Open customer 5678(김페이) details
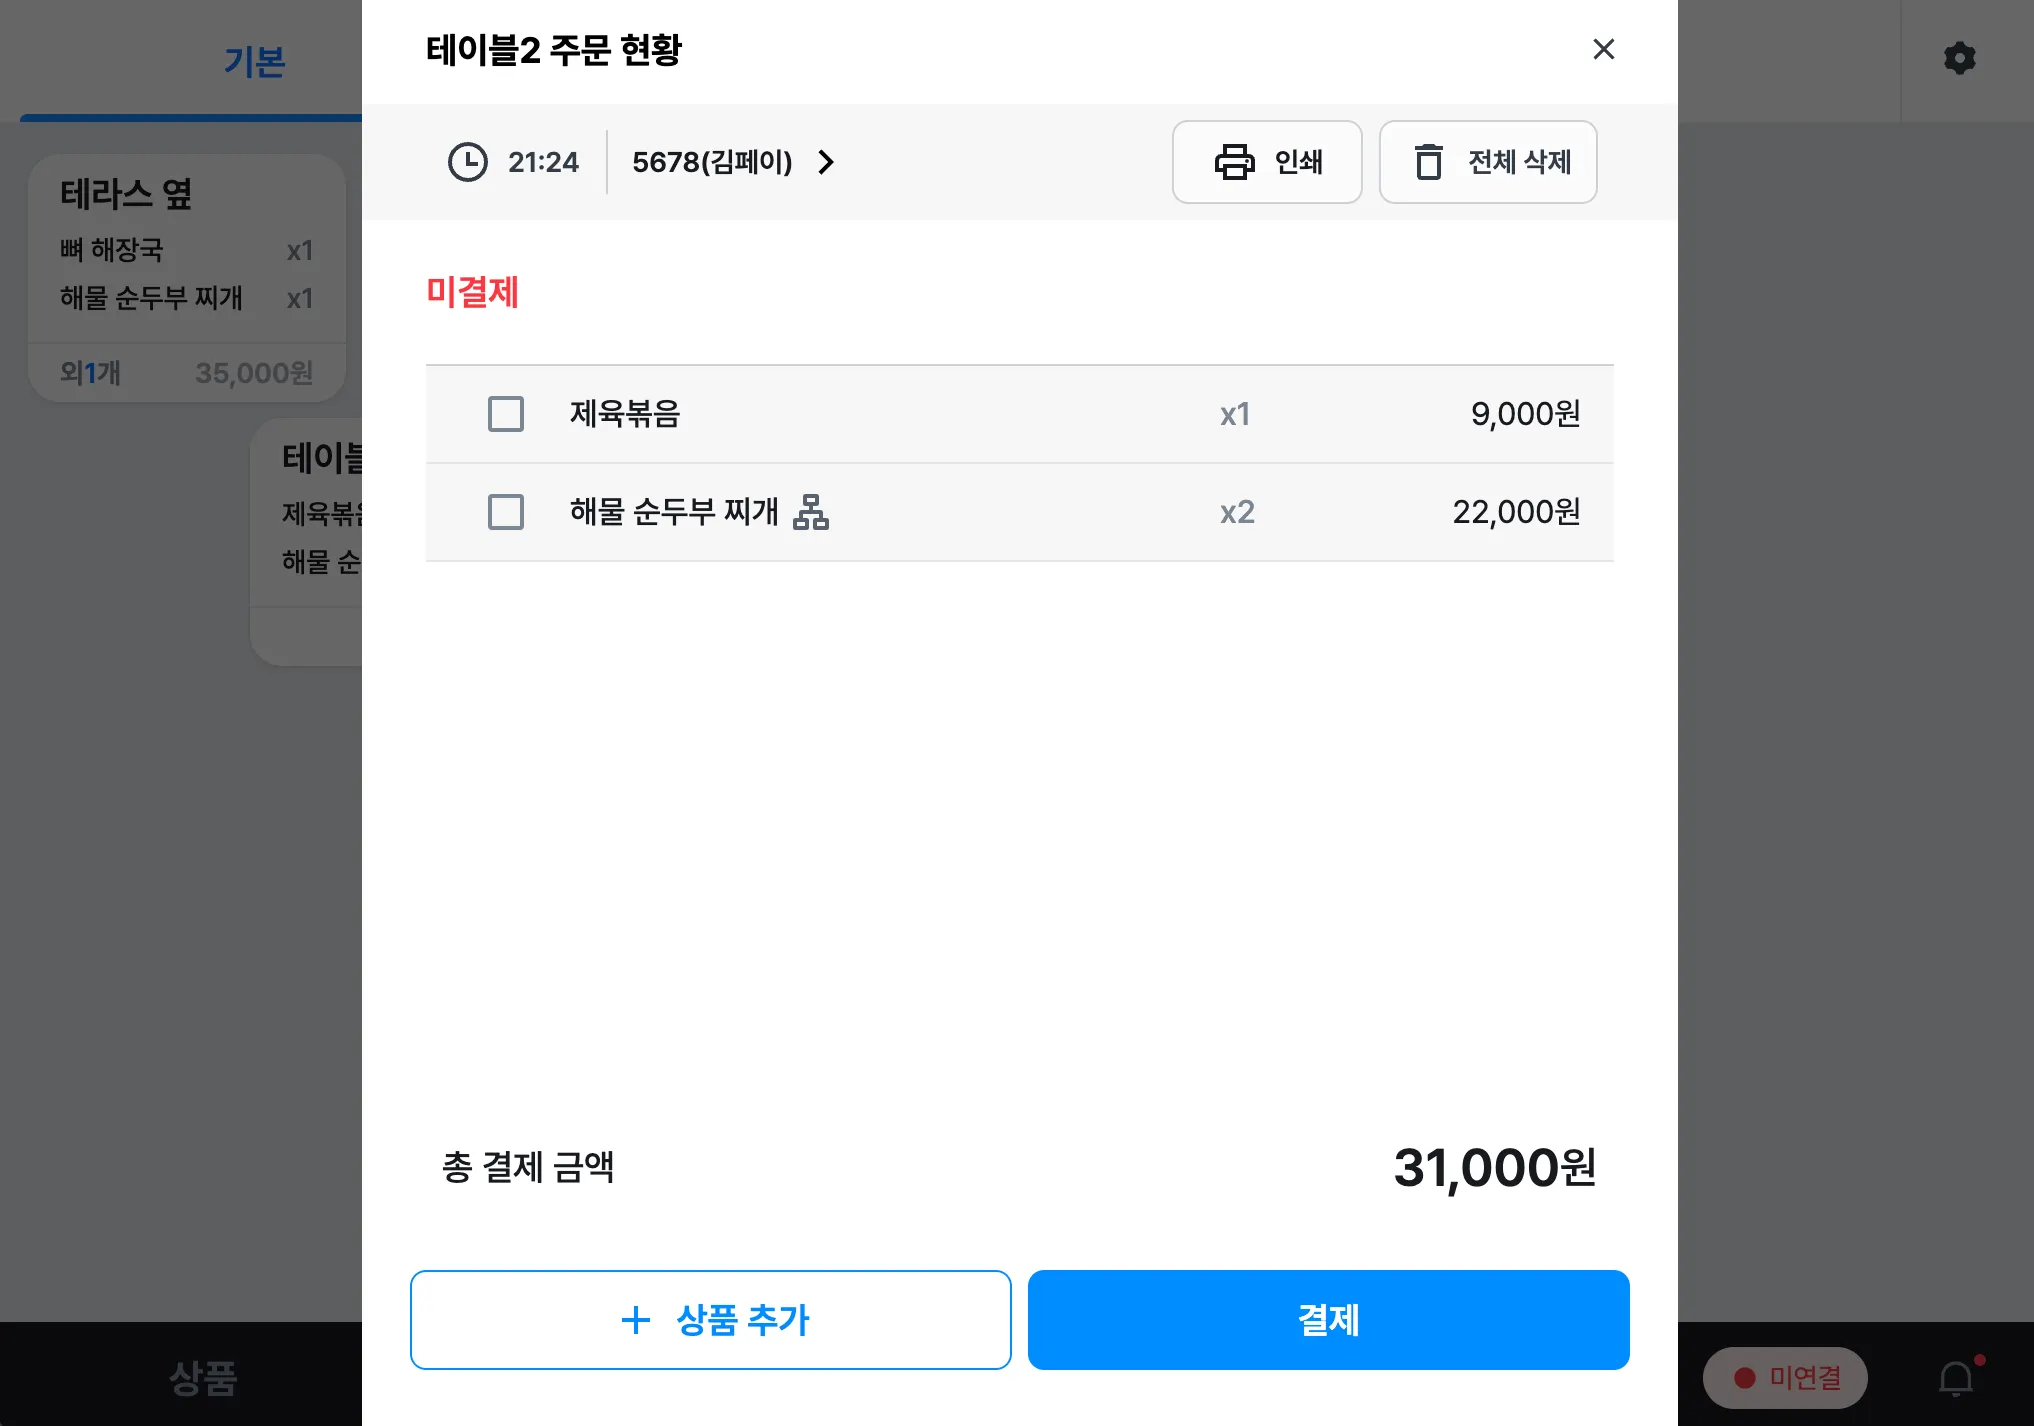Viewport: 2034px width, 1426px height. [x=712, y=162]
